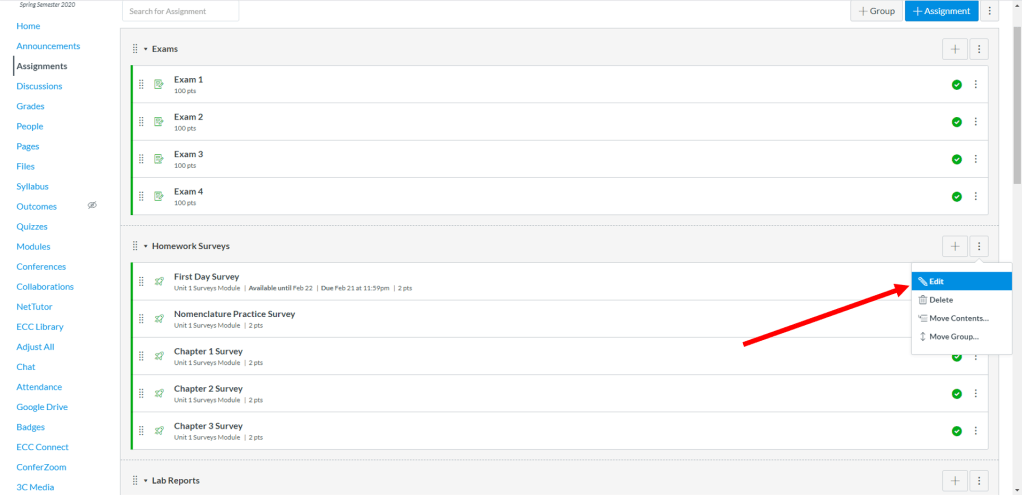Click plus icon in Lab Reports group

(x=954, y=481)
